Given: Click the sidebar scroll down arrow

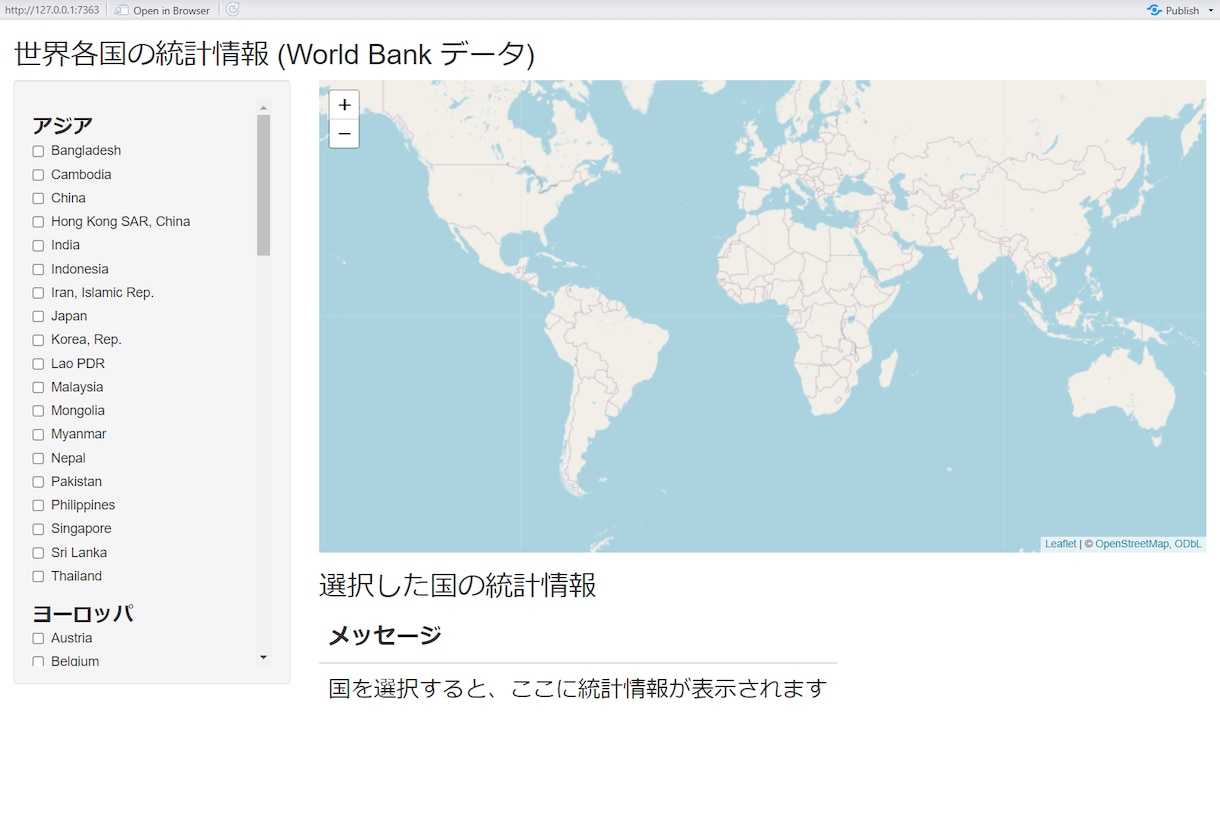Looking at the screenshot, I should [264, 657].
